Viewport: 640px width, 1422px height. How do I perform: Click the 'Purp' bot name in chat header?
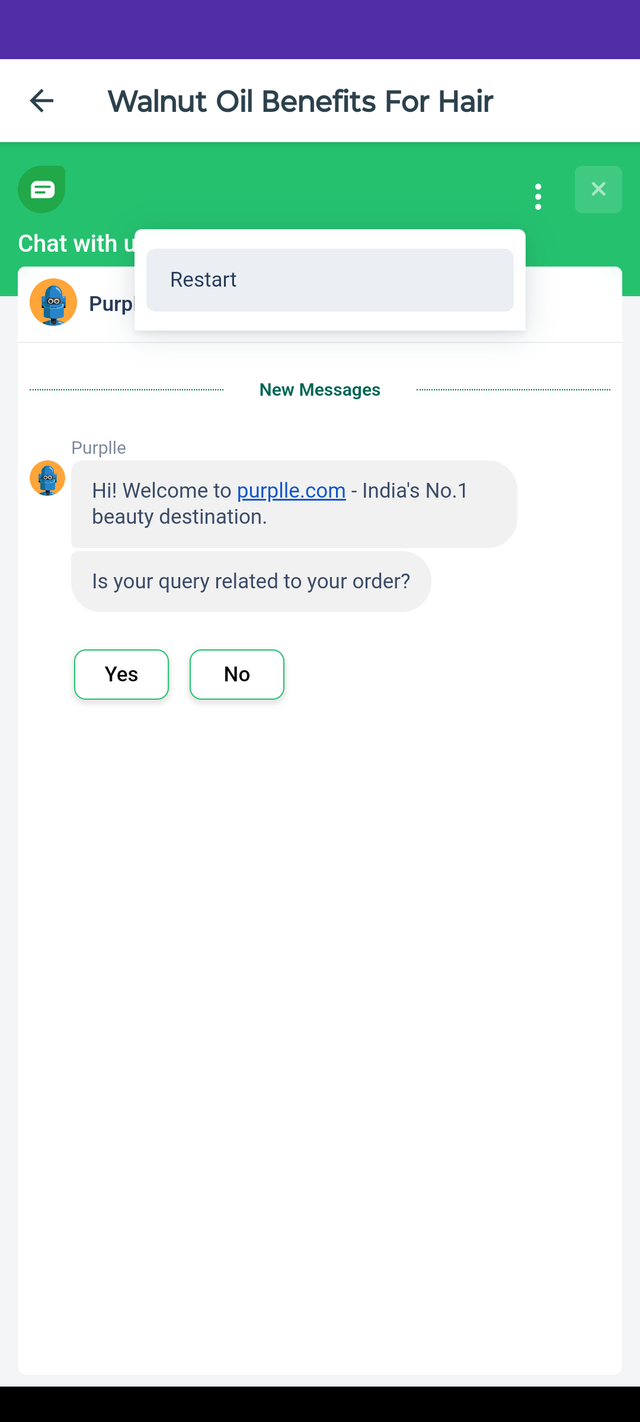(x=111, y=303)
